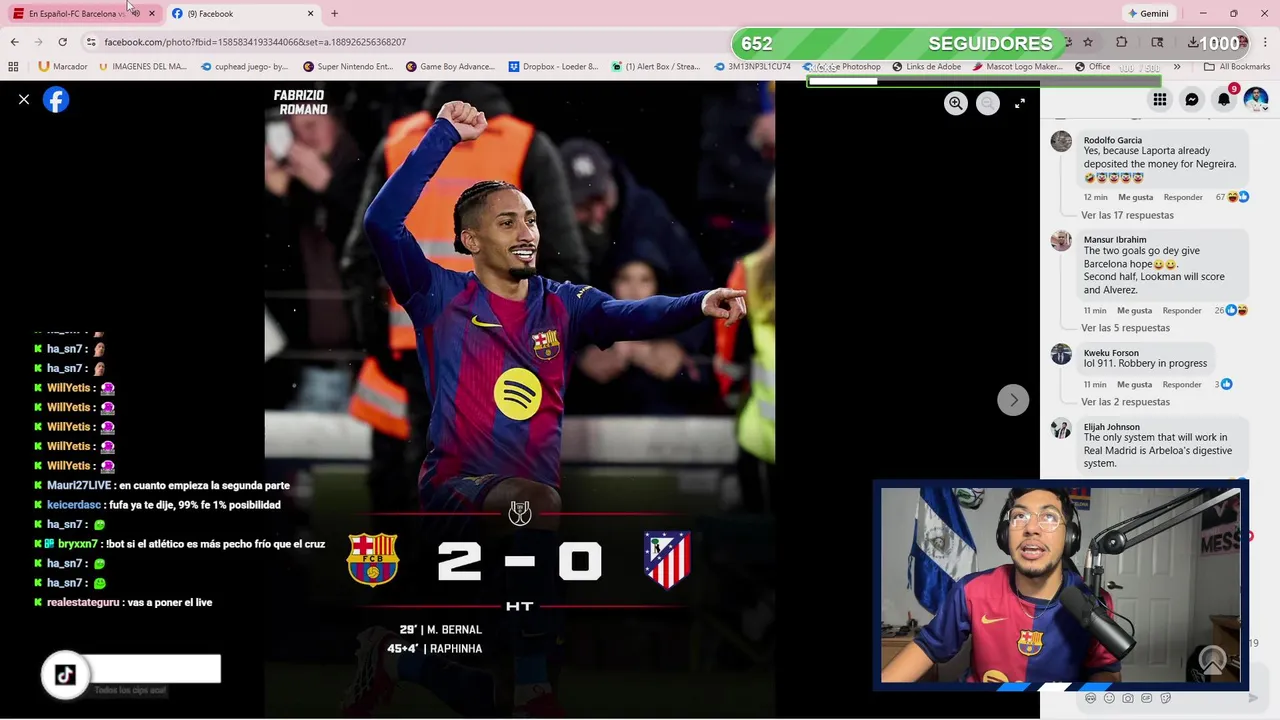Open a new browser tab
Viewport: 1280px width, 720px height.
(x=334, y=13)
